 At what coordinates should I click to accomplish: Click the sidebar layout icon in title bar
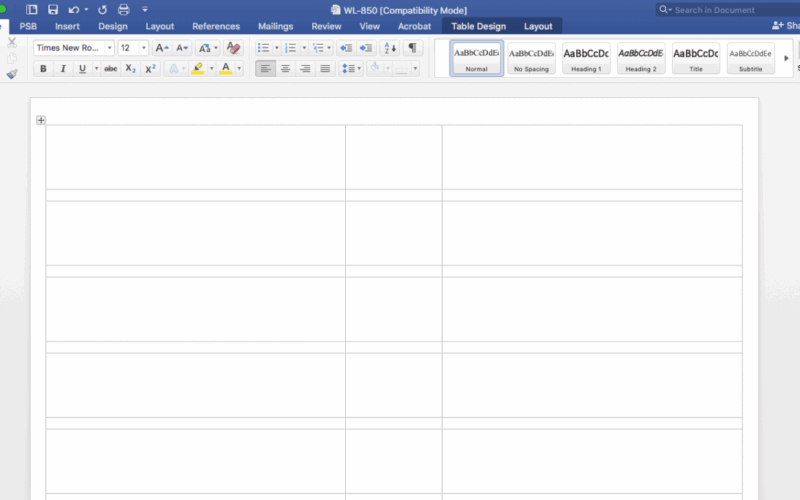tap(32, 10)
